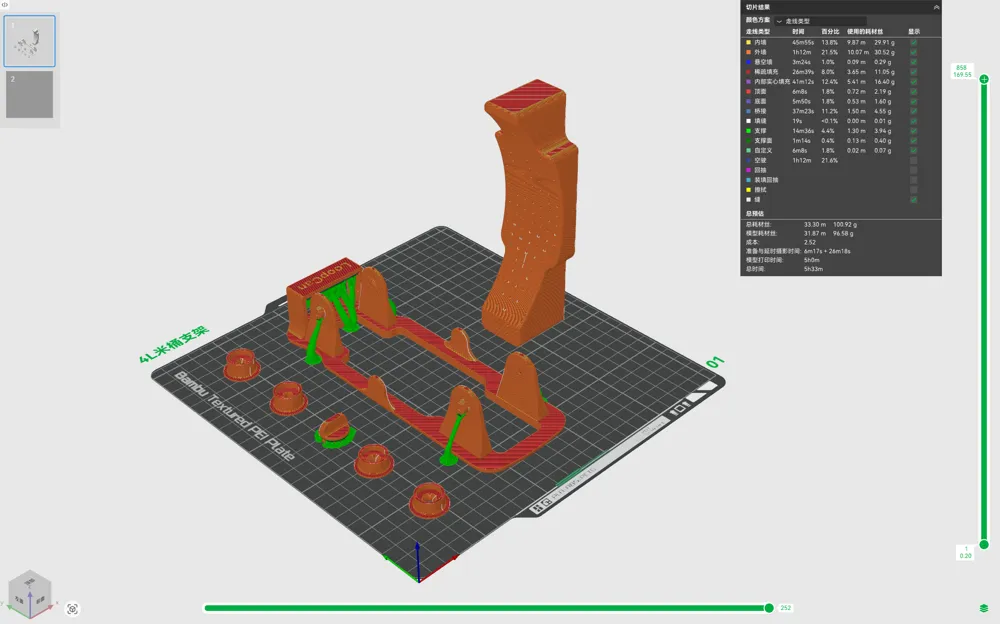Select plate 2 thumbnail

tap(29, 94)
